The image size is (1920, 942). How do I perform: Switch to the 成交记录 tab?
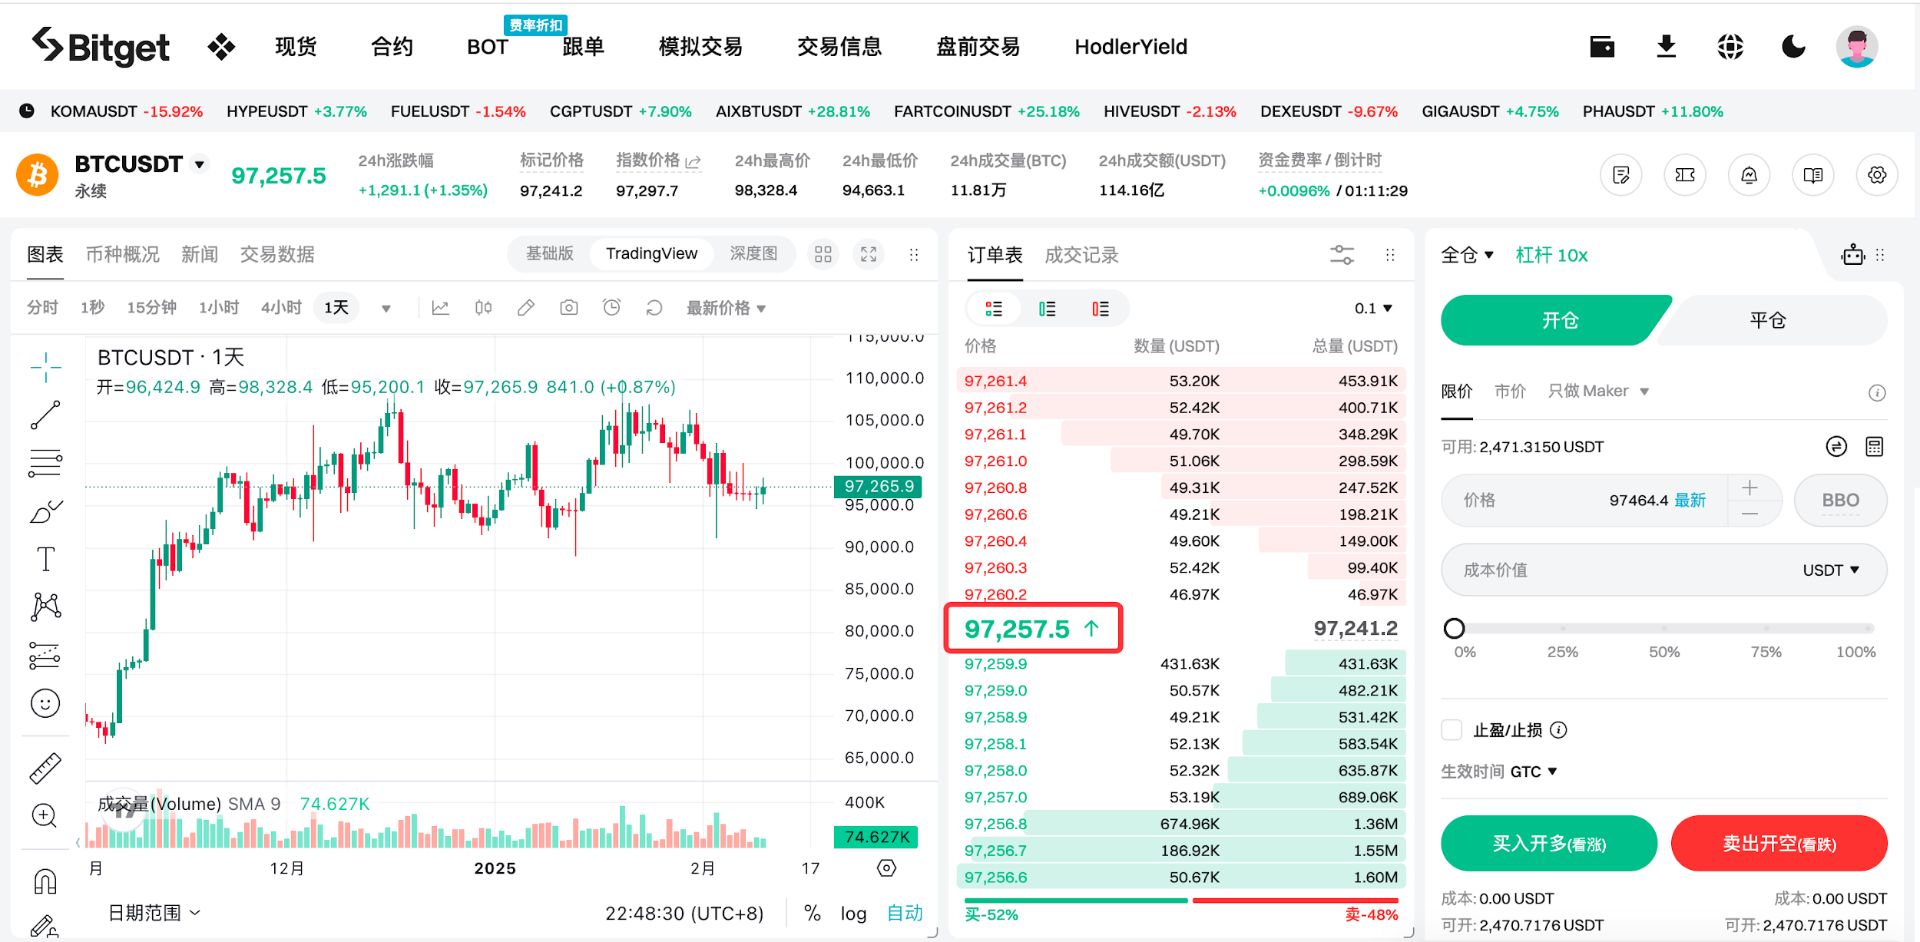pyautogui.click(x=1081, y=255)
